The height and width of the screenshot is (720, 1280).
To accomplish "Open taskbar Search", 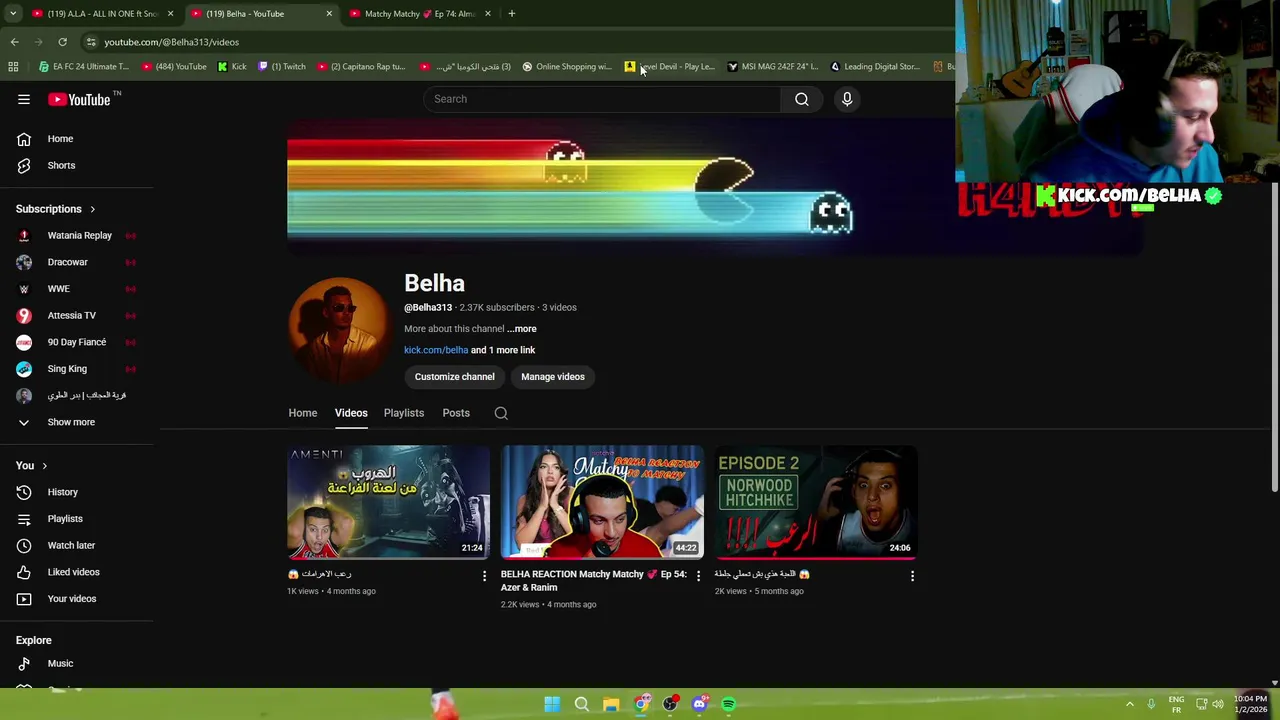I will point(581,704).
